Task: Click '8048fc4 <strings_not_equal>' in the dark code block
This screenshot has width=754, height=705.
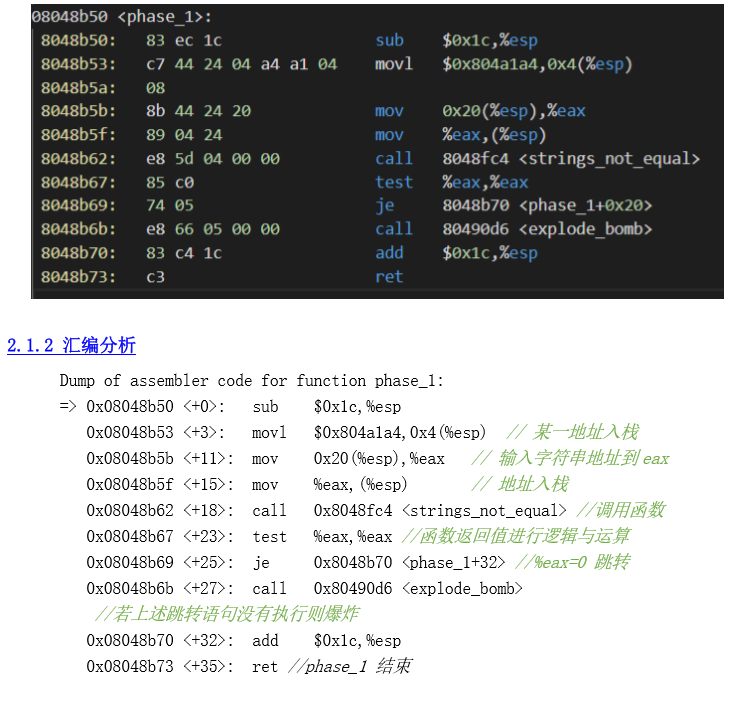Action: tap(571, 158)
